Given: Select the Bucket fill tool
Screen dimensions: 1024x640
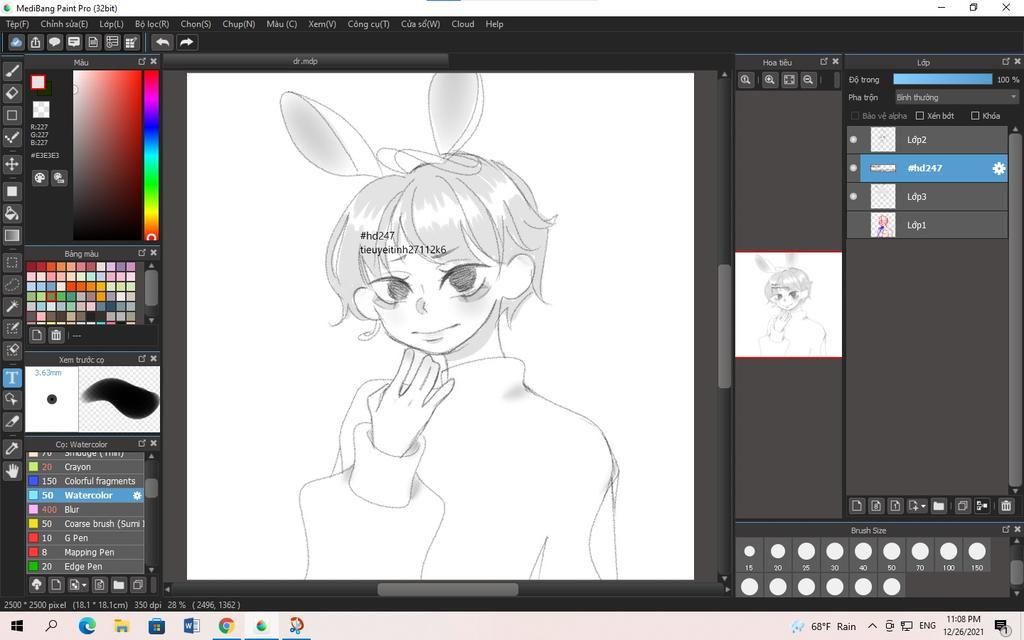Looking at the screenshot, I should (x=12, y=213).
